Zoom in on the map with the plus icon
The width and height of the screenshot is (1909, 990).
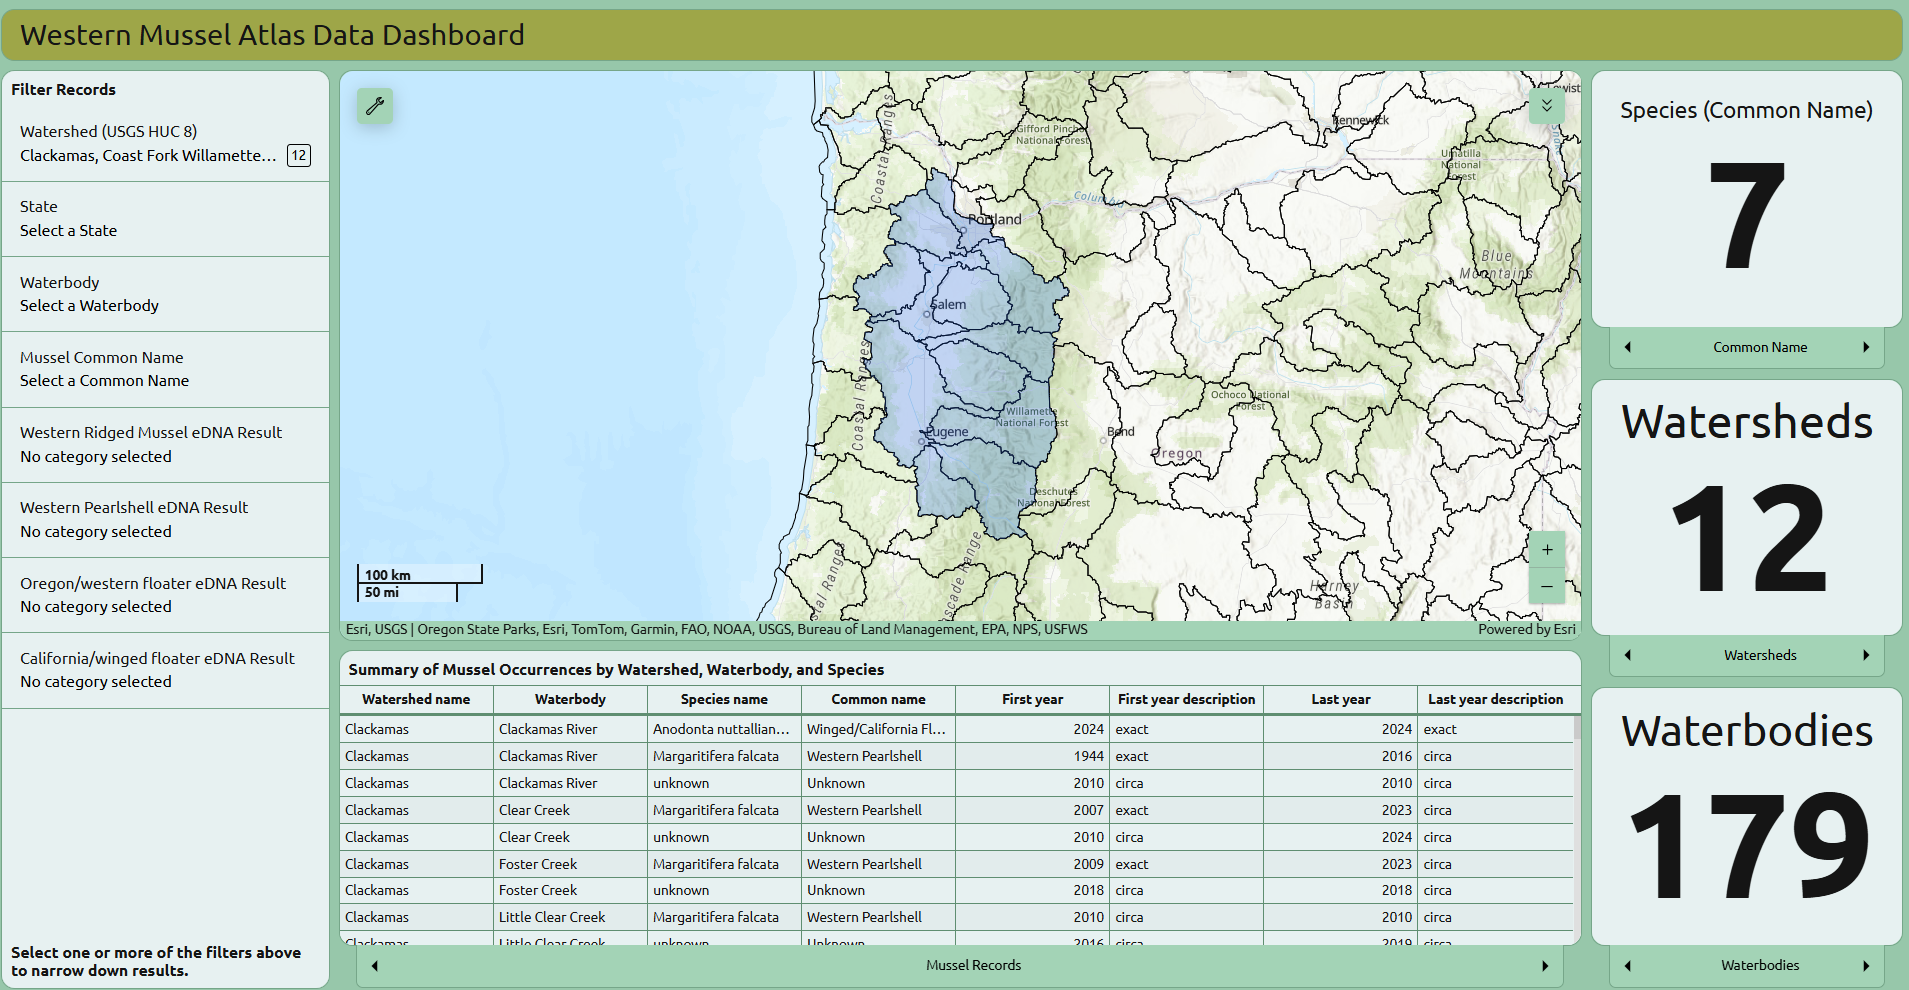click(1546, 549)
